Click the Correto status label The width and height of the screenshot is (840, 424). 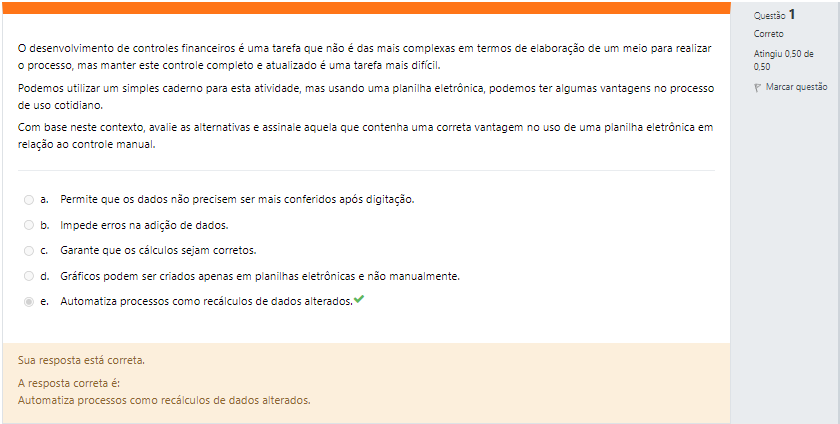click(769, 34)
